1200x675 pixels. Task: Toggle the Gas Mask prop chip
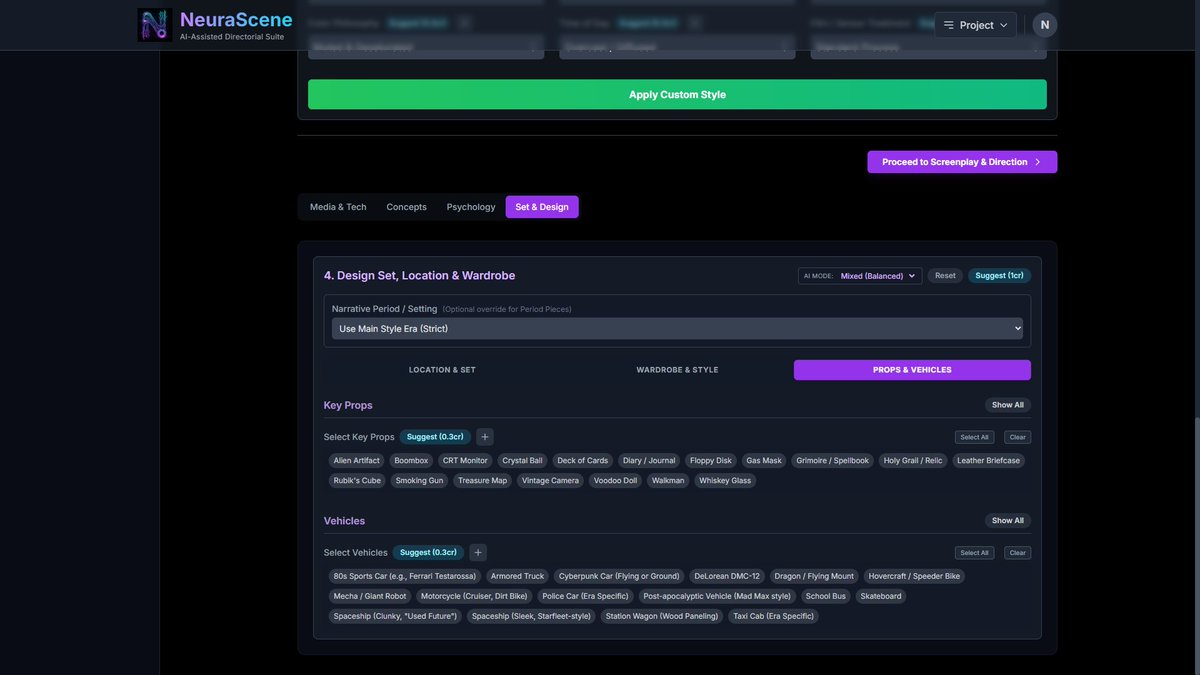tap(764, 461)
